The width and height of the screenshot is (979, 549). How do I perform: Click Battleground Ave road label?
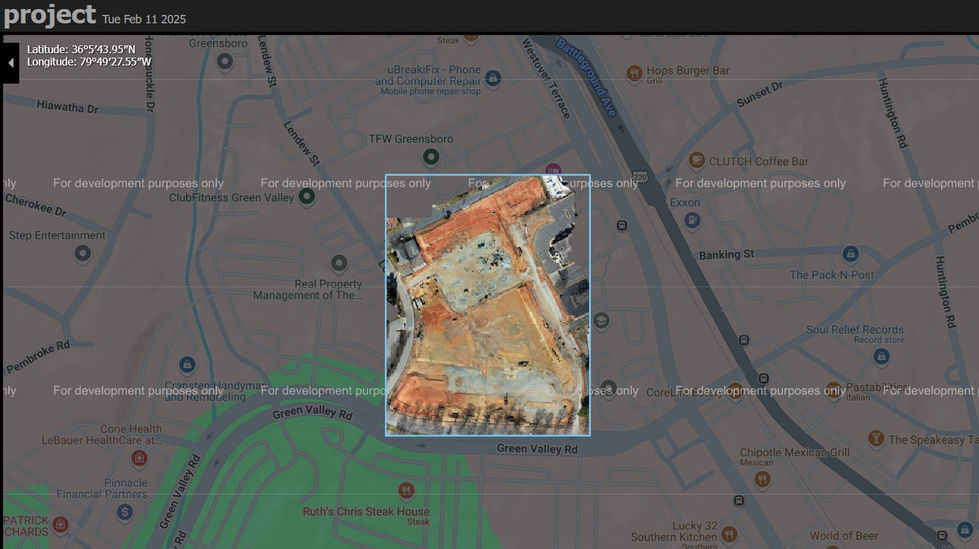[x=586, y=77]
